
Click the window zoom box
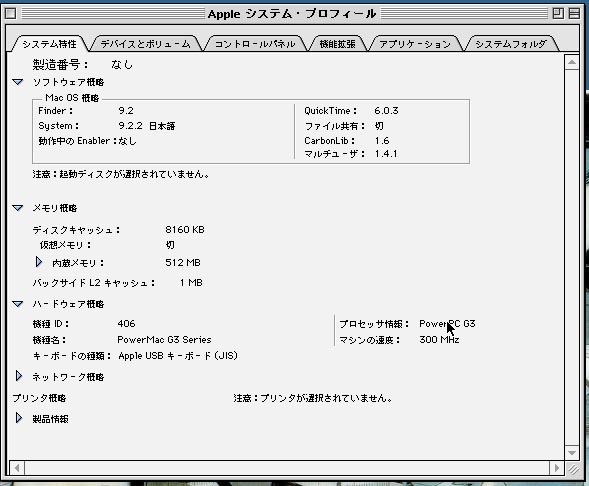click(x=559, y=14)
